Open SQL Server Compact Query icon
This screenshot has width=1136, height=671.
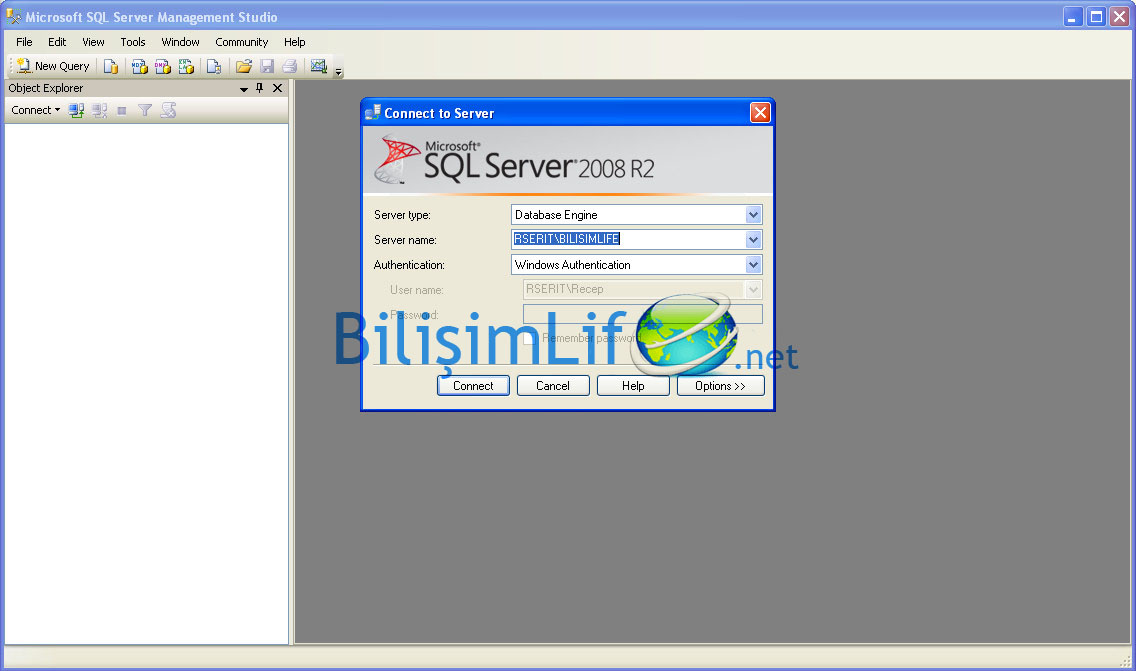point(214,67)
